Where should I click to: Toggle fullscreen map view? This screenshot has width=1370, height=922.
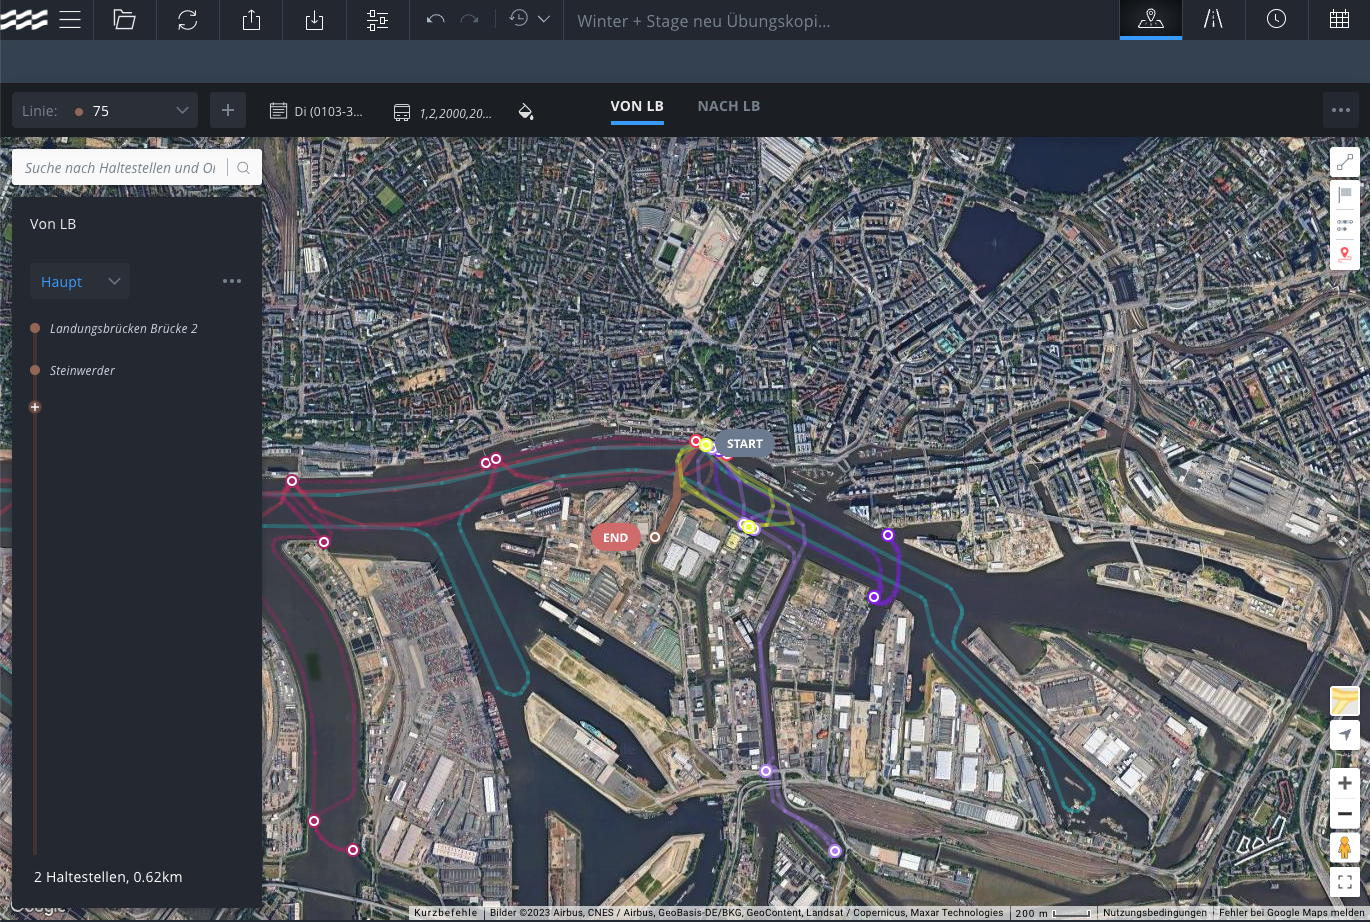[1344, 882]
